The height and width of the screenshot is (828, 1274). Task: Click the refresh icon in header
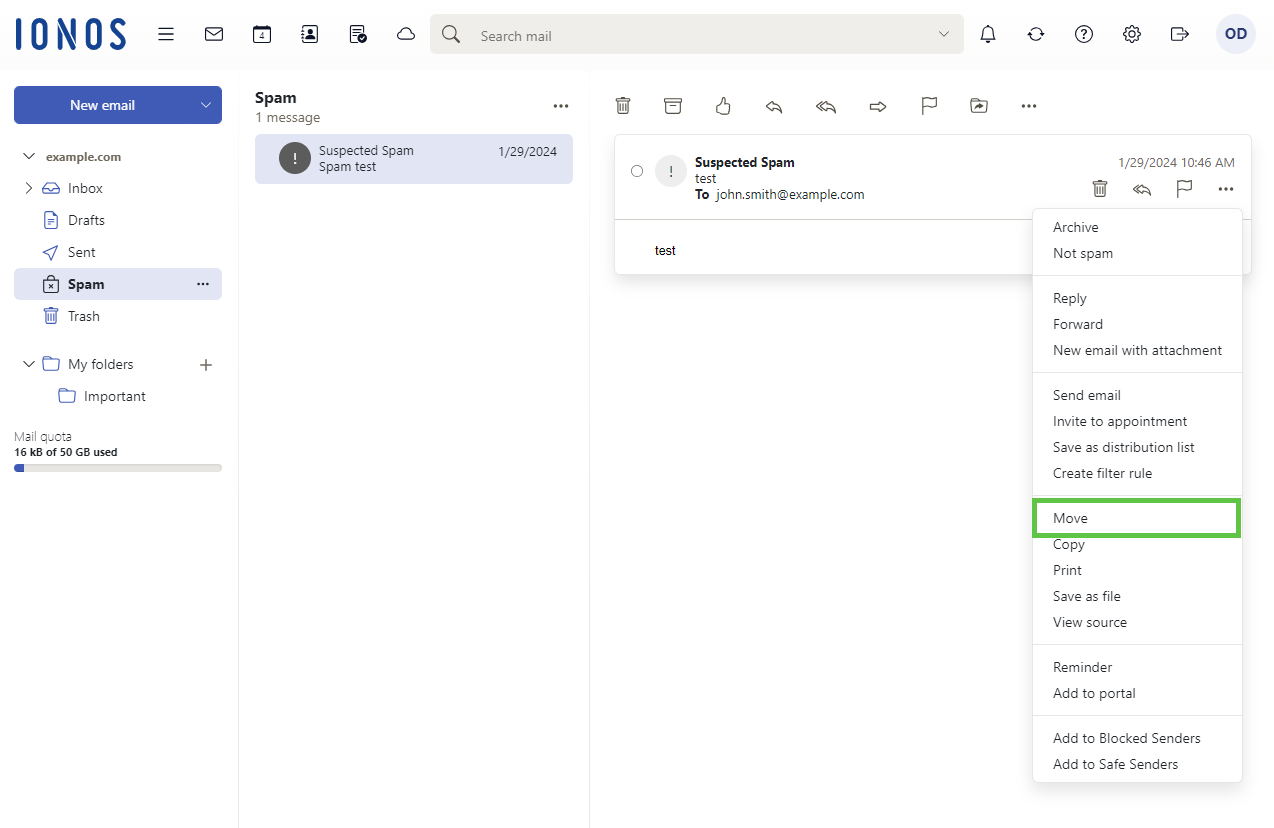(1036, 34)
